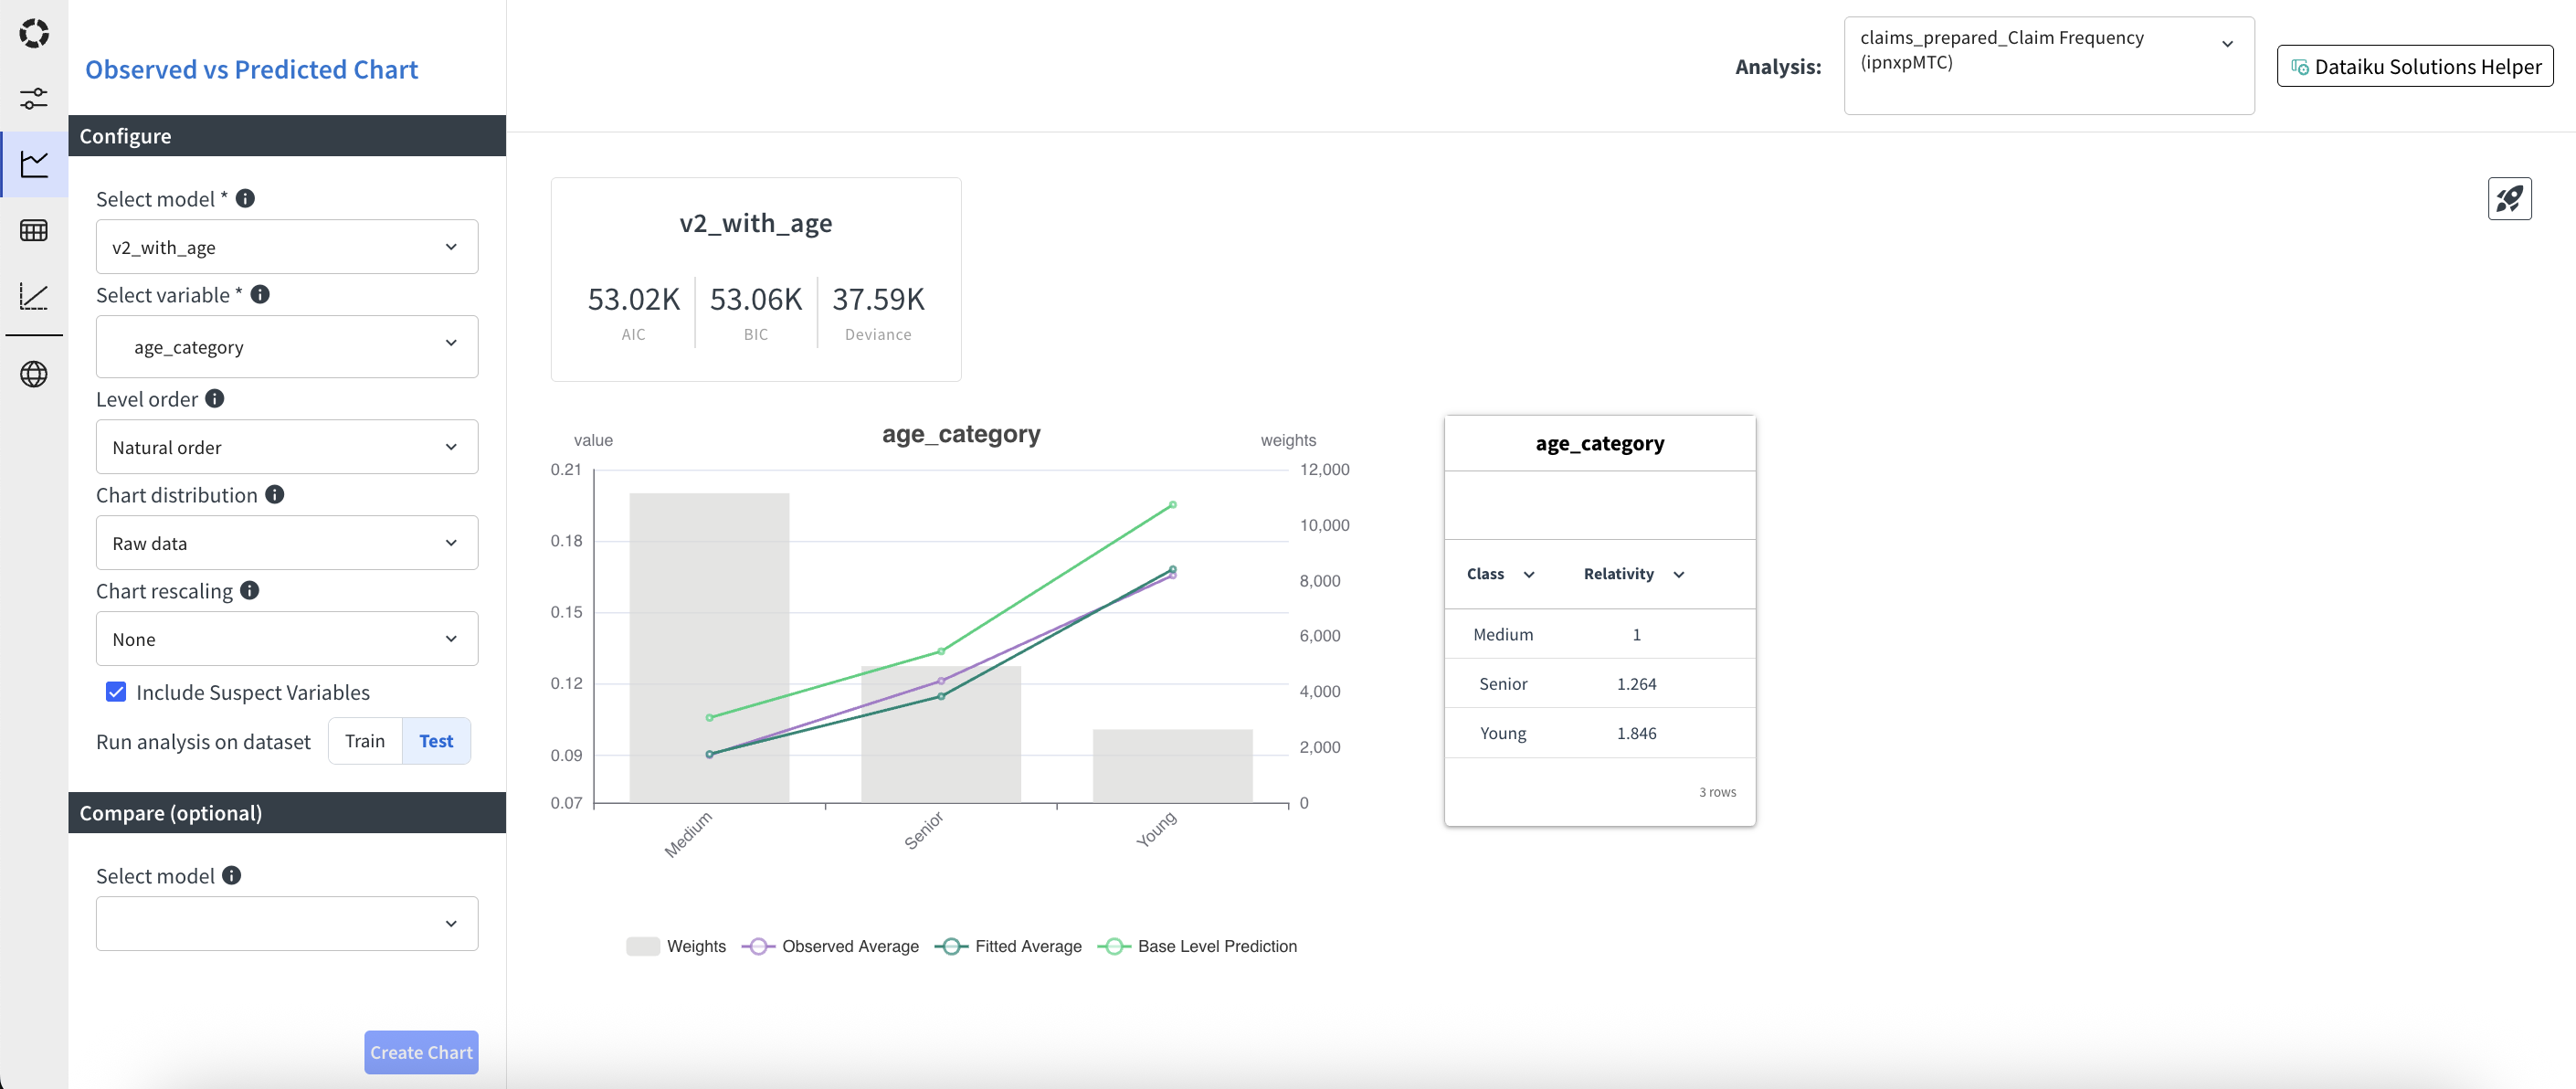Screen dimensions: 2576x1089
Task: Click the Dataiku logo icon in the sidebar
Action: pos(34,33)
